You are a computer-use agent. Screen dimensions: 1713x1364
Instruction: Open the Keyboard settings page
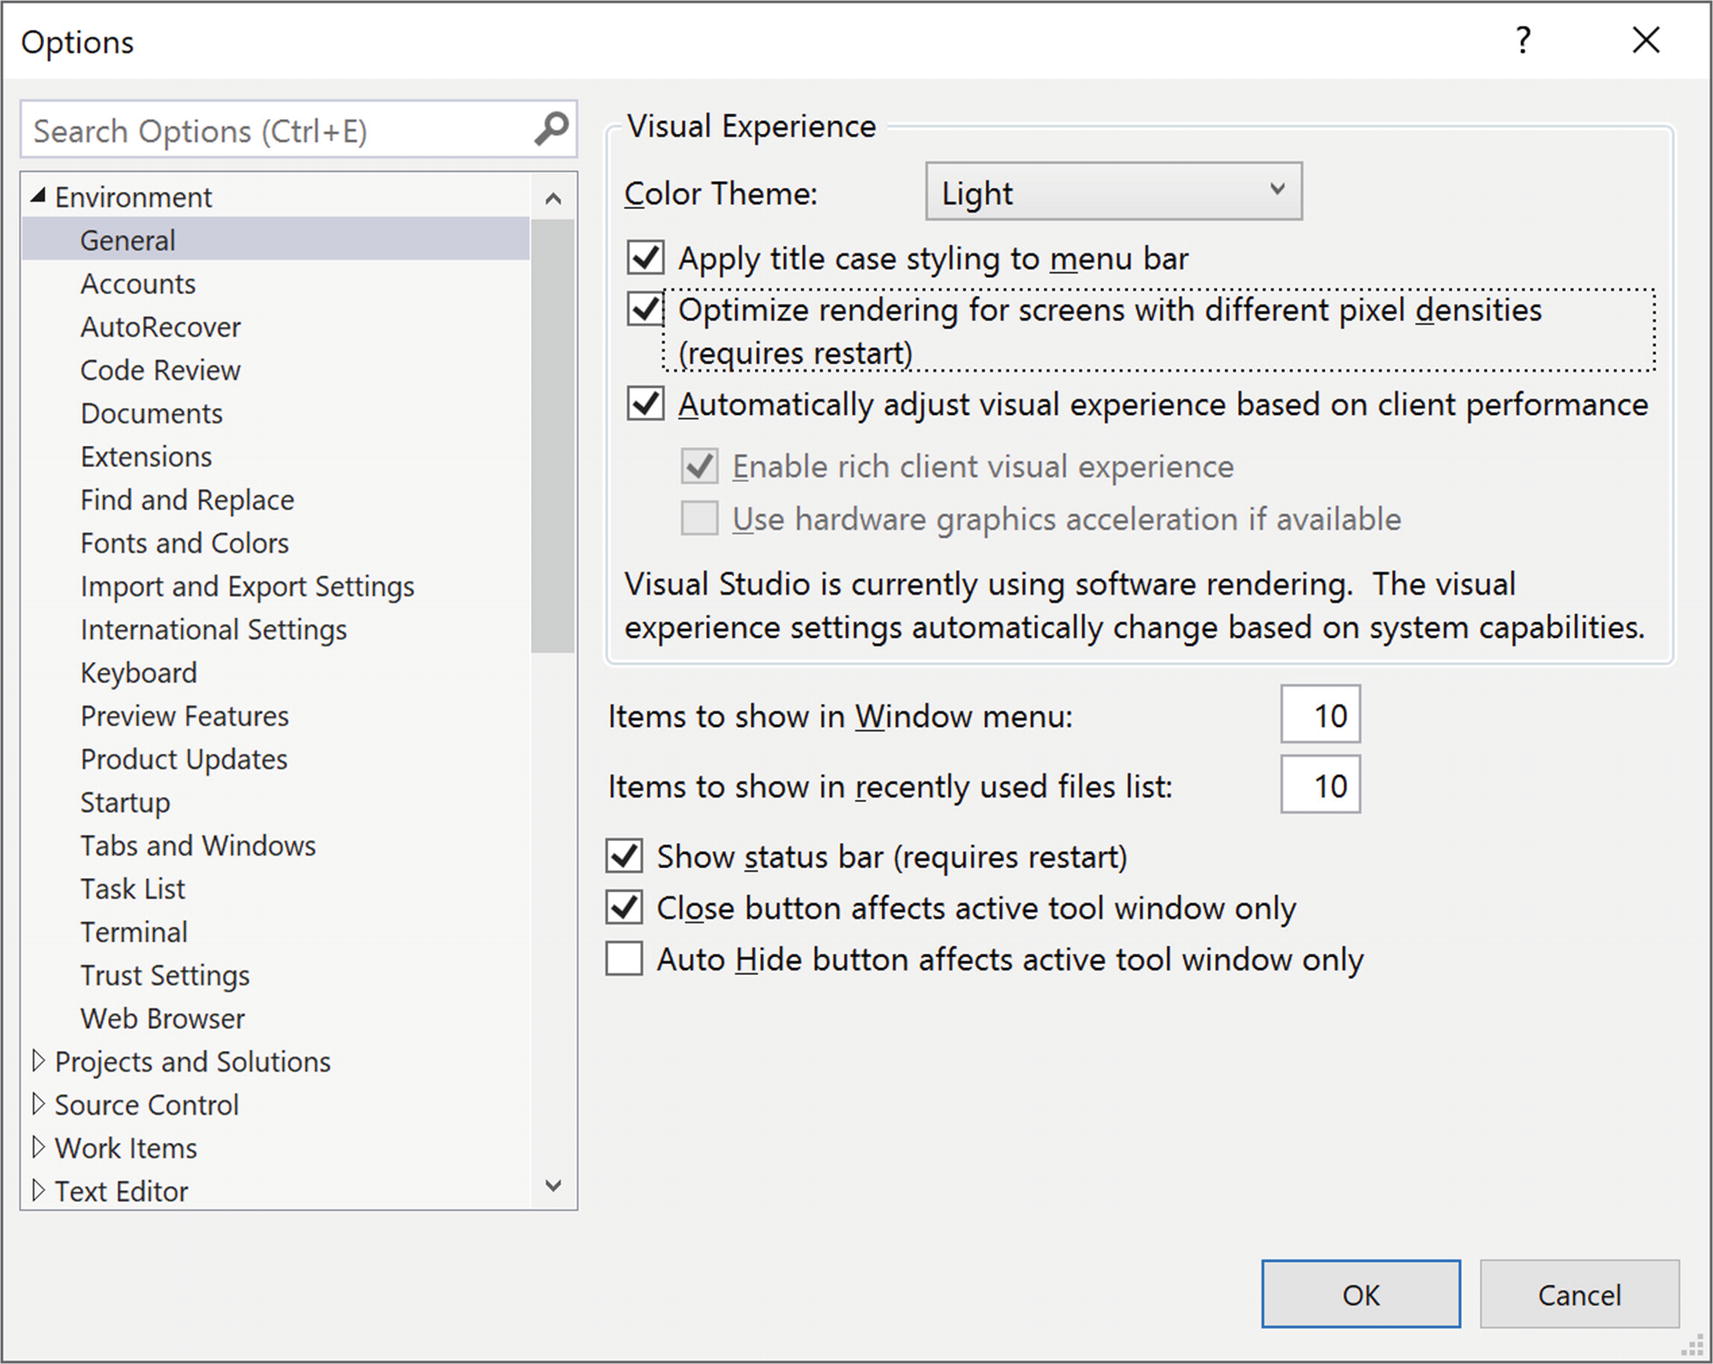[138, 673]
